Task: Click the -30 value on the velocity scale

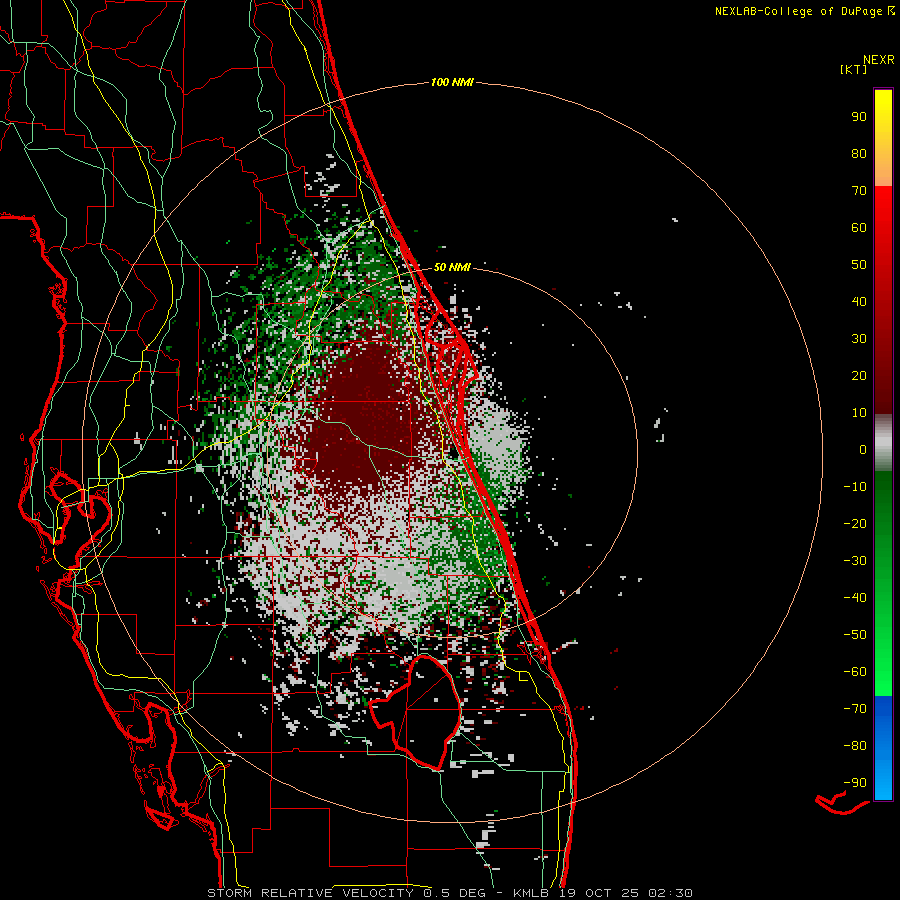Action: click(855, 561)
